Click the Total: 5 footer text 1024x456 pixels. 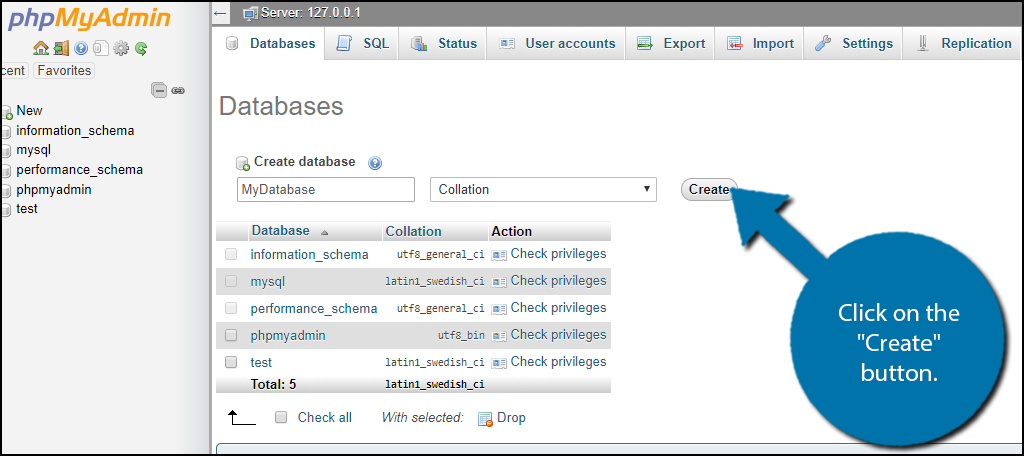(x=273, y=384)
